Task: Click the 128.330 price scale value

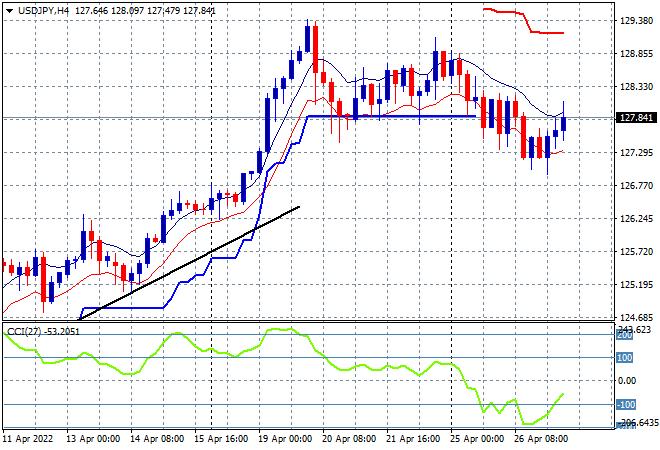Action: (x=636, y=86)
